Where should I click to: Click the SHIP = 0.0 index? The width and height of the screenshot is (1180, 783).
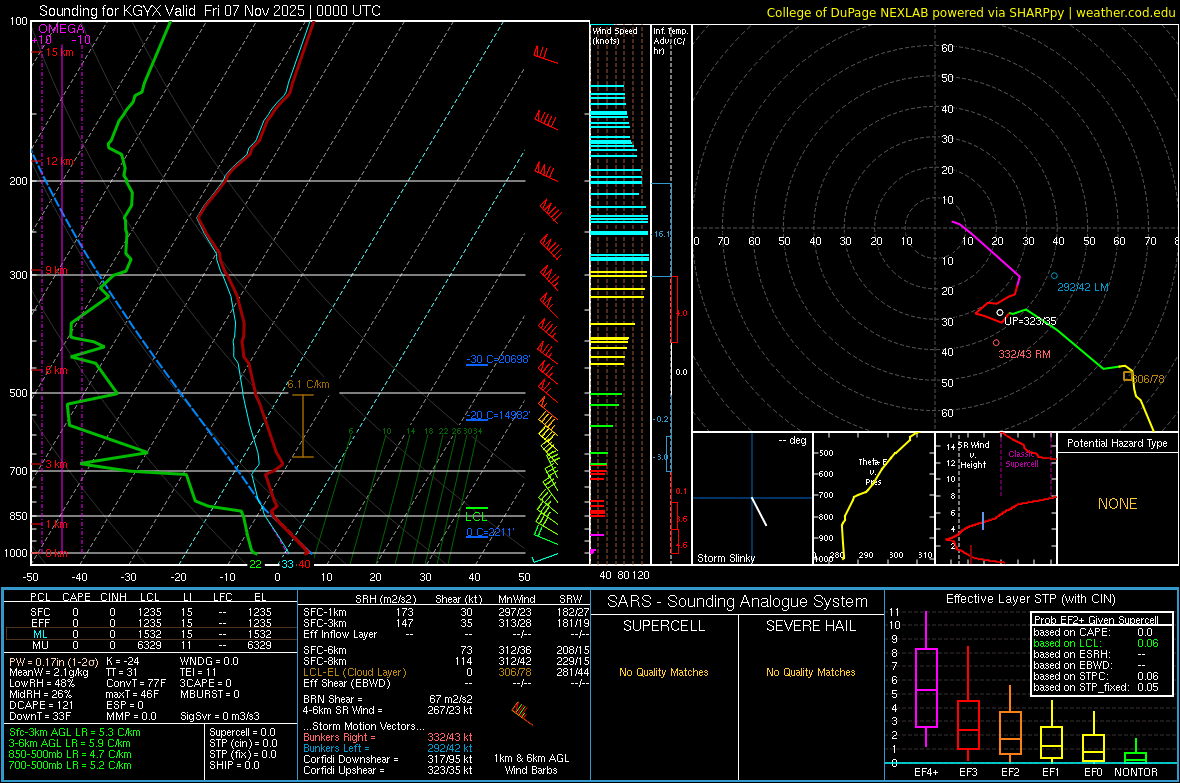[234, 765]
